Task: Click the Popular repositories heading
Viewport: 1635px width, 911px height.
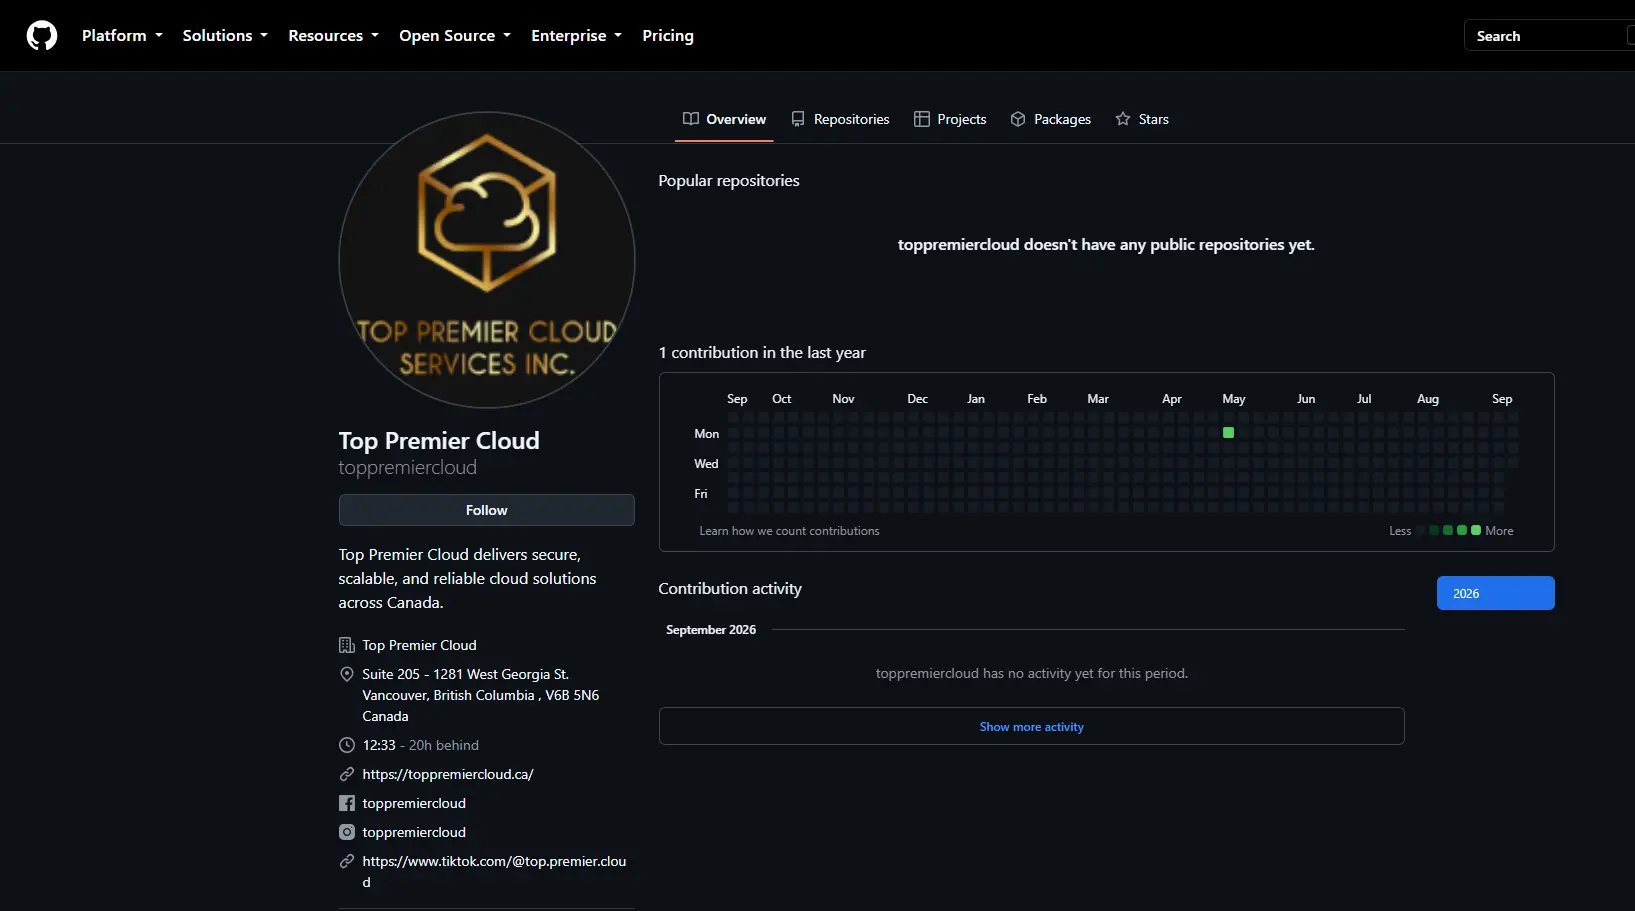Action: (x=729, y=181)
